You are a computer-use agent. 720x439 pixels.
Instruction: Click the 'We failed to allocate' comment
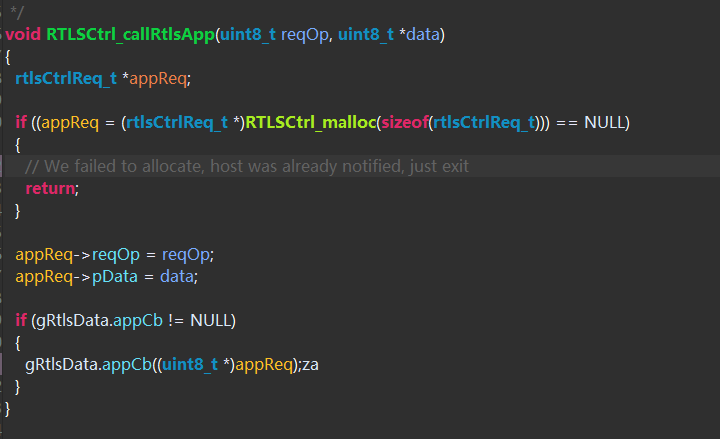point(247,166)
